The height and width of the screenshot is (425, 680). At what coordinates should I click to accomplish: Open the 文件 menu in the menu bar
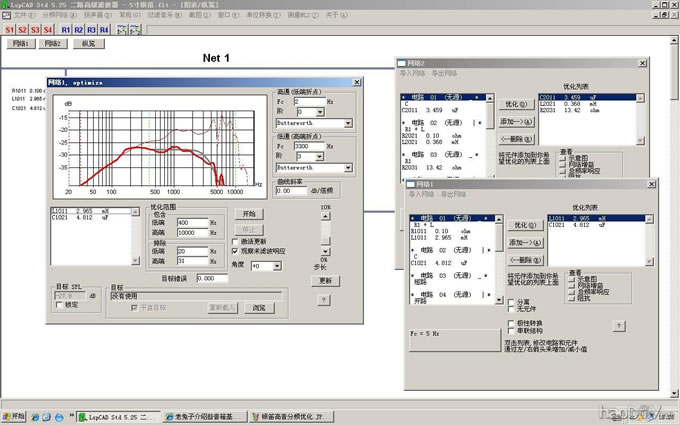pos(24,16)
